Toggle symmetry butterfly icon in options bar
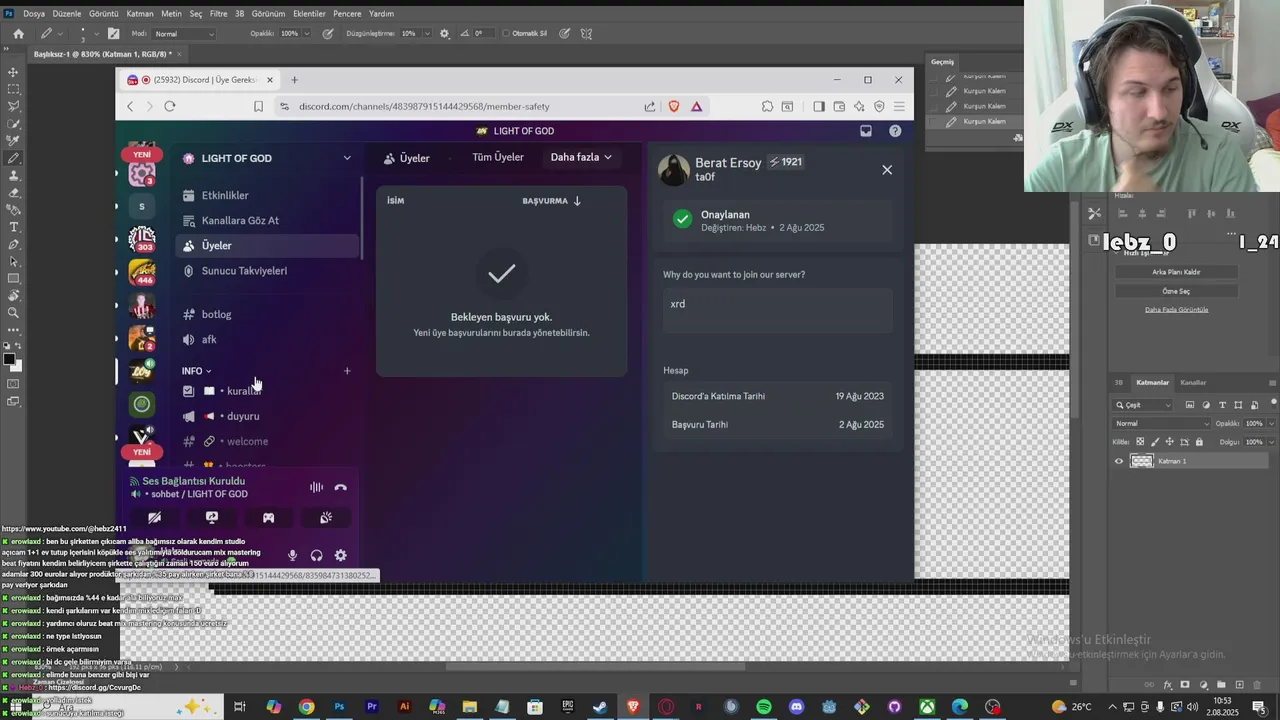The image size is (1280, 720). click(x=586, y=33)
